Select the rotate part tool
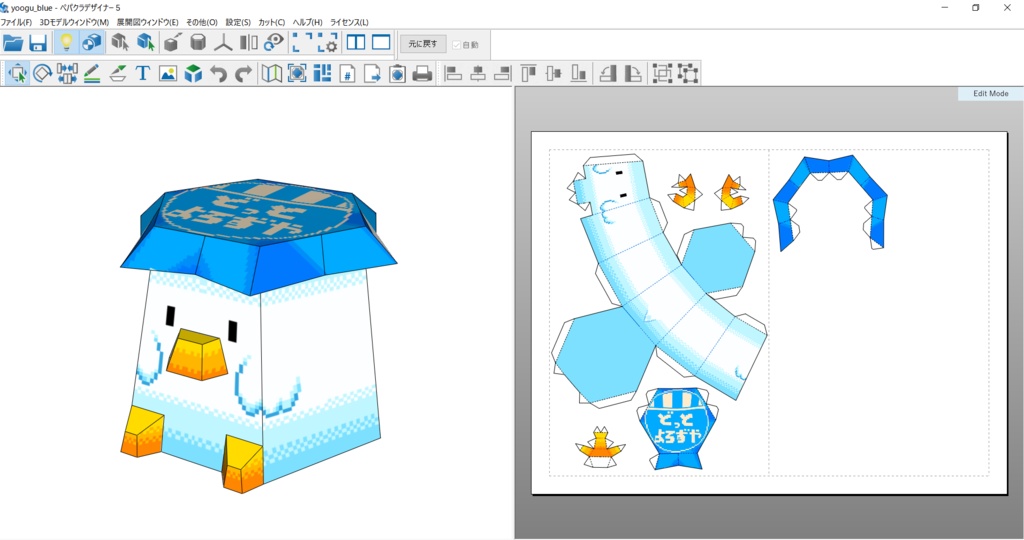Viewport: 1024px width, 540px height. click(42, 73)
